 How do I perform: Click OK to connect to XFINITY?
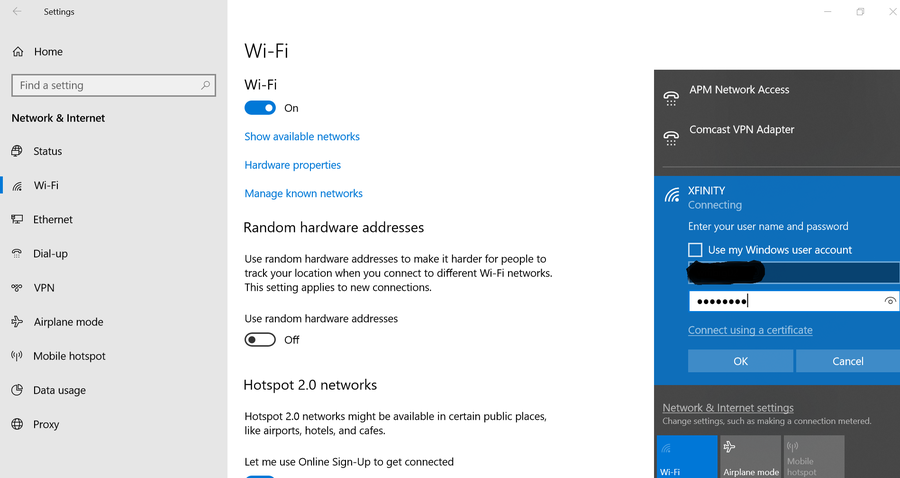(x=740, y=361)
